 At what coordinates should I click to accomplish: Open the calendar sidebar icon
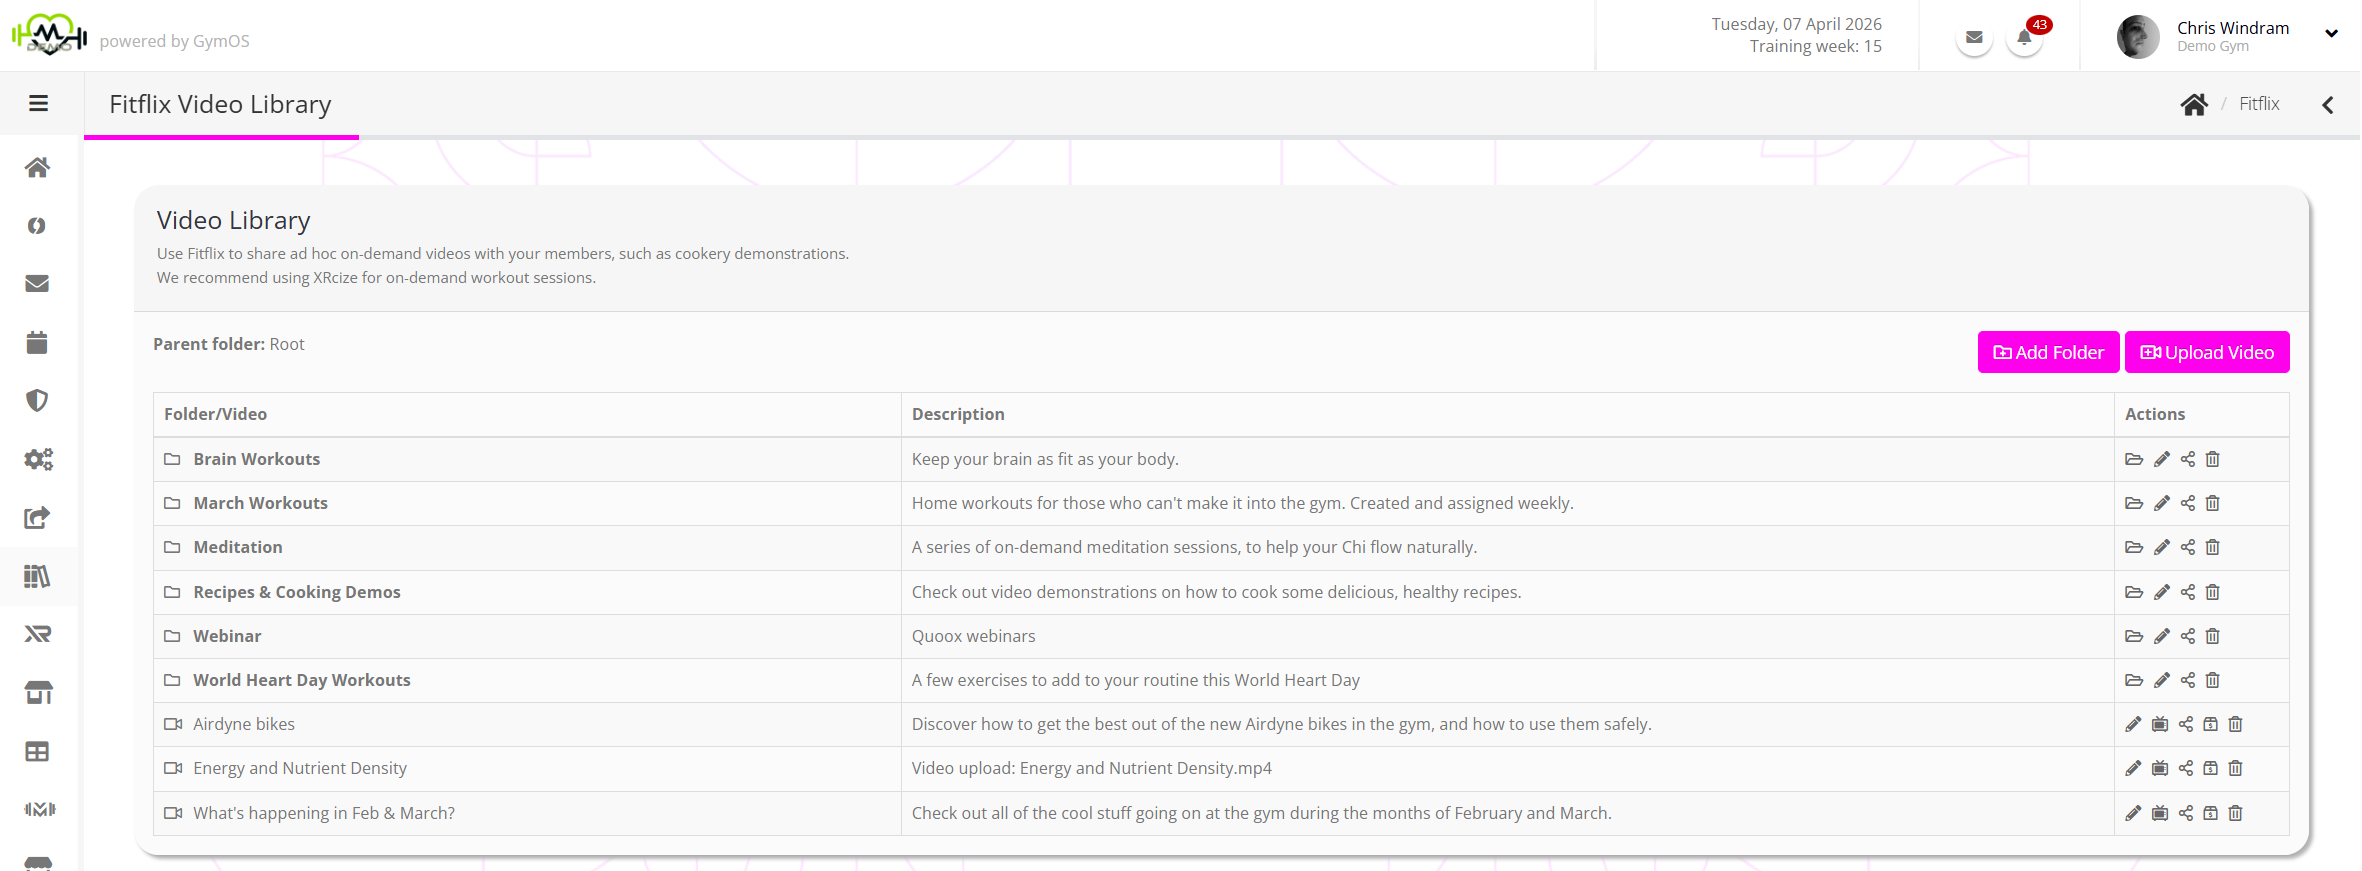pos(38,342)
